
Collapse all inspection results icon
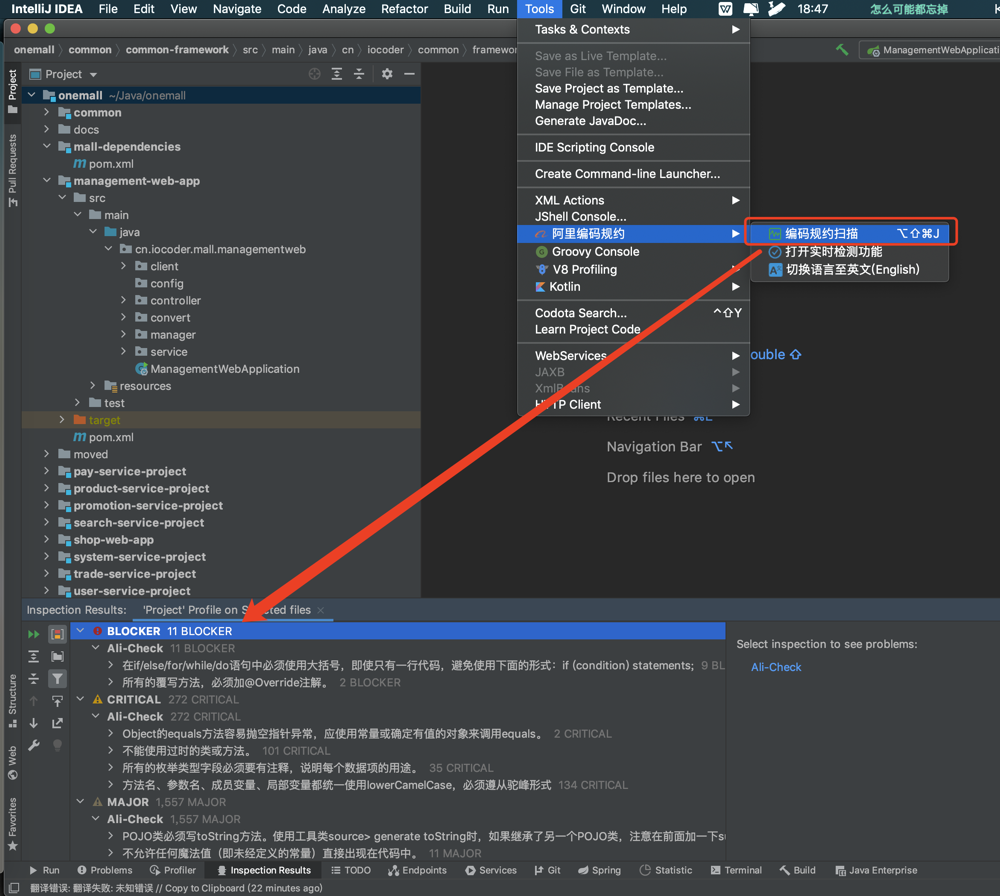34,679
